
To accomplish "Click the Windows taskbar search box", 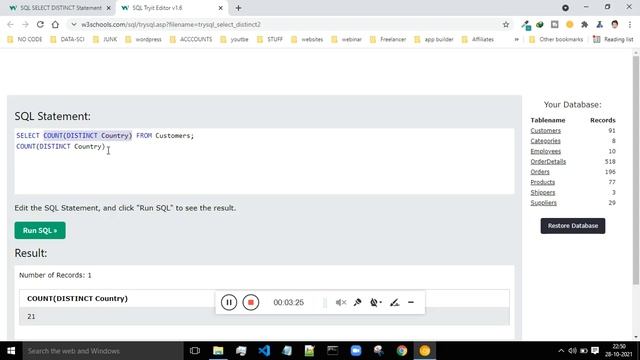I will coord(103,351).
